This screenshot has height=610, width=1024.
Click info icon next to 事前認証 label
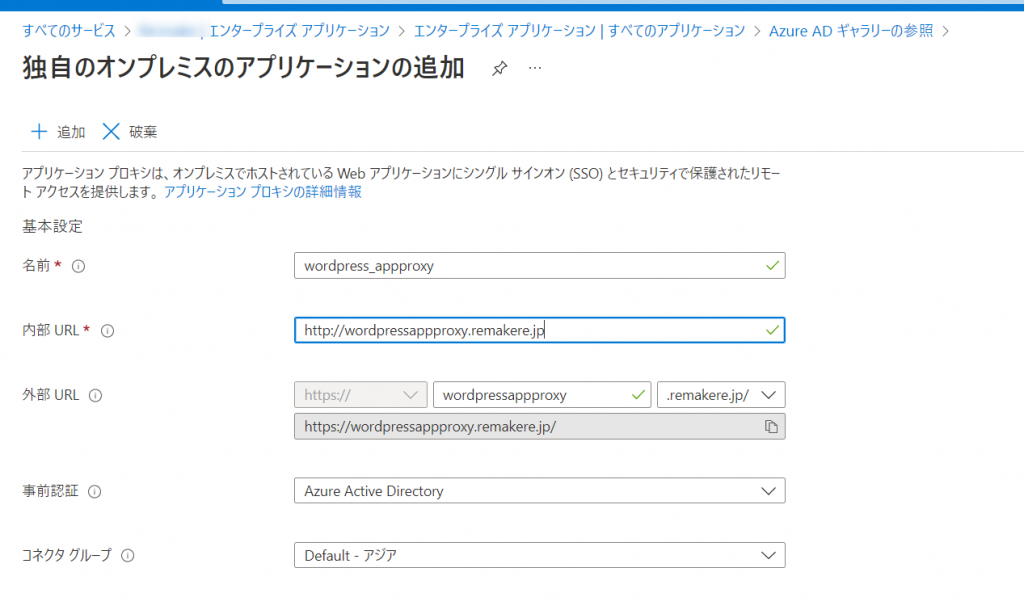[x=95, y=492]
